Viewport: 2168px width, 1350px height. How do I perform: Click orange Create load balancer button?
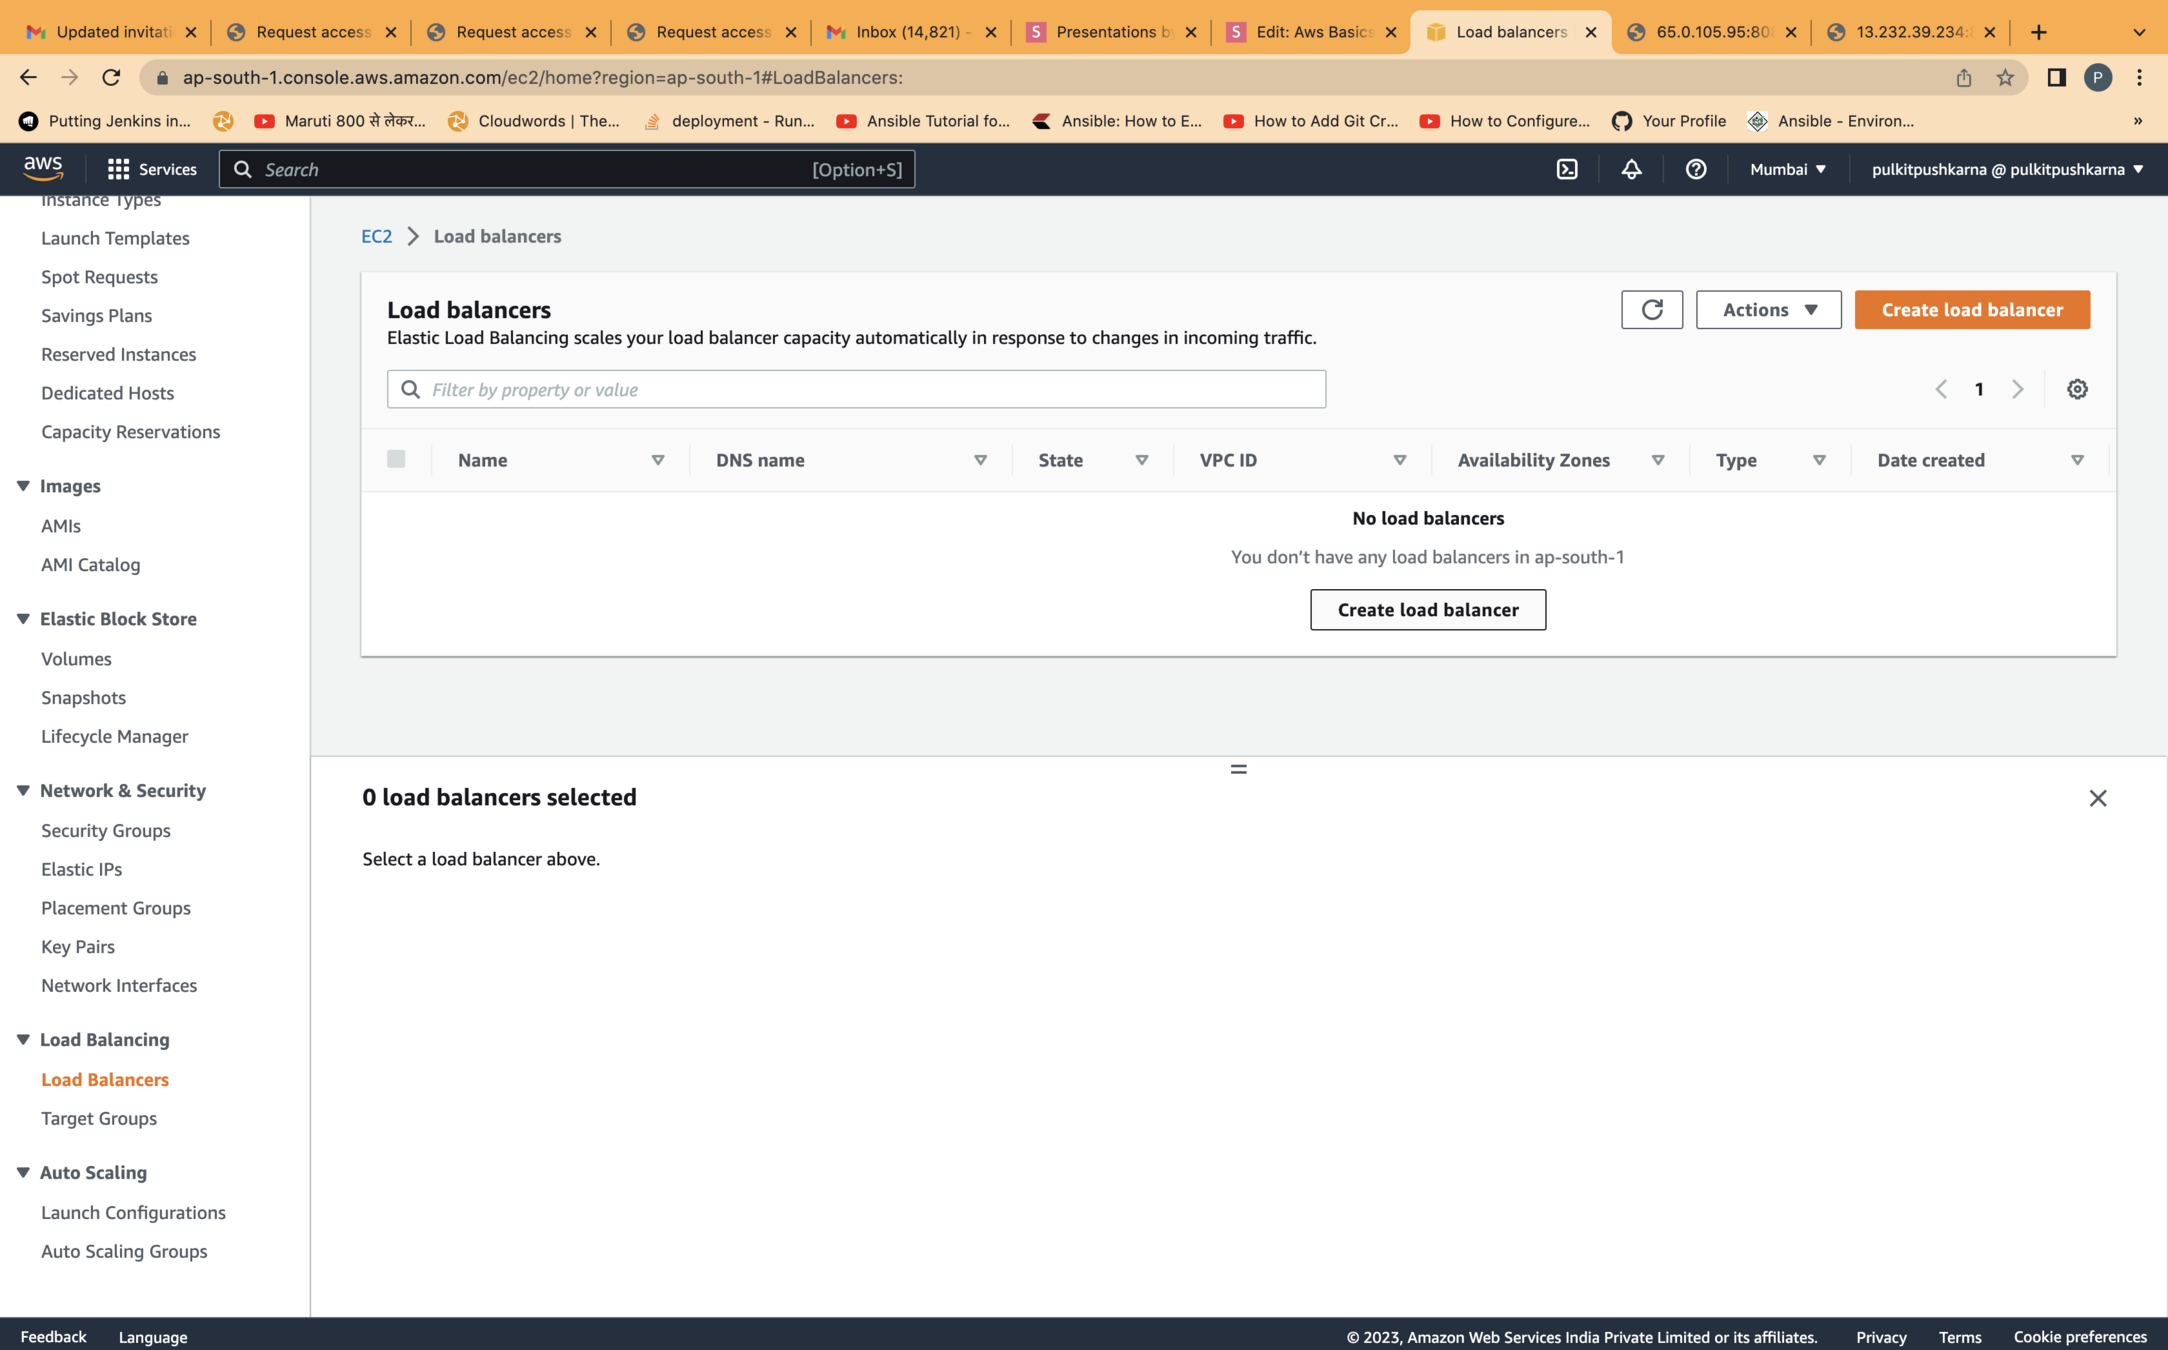(x=1971, y=310)
